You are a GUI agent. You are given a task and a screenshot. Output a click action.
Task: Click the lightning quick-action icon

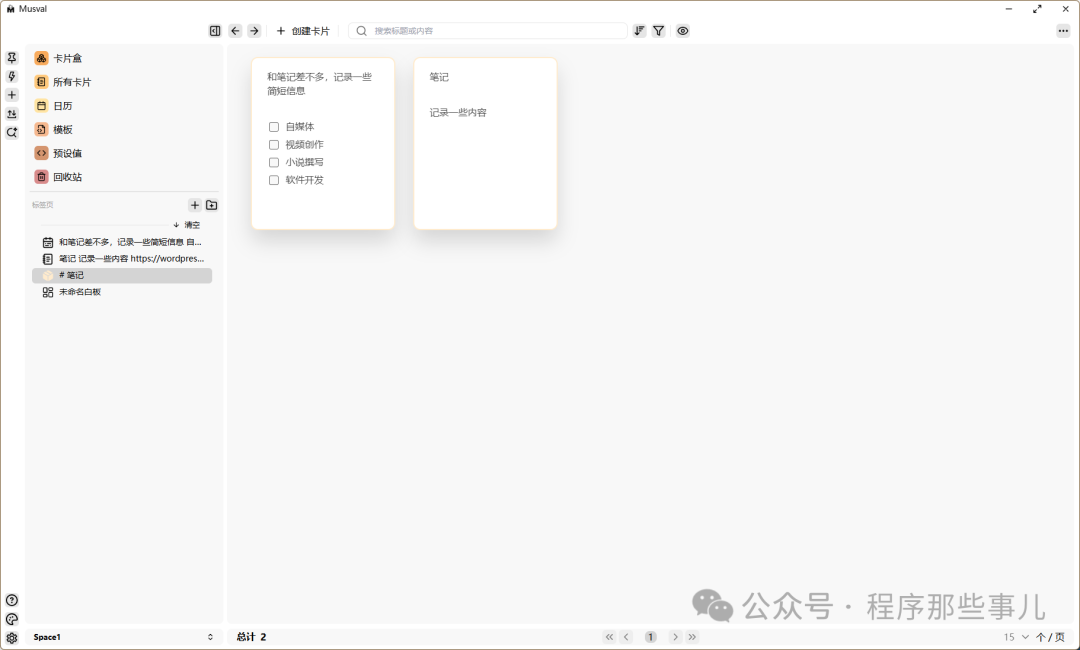[x=11, y=76]
